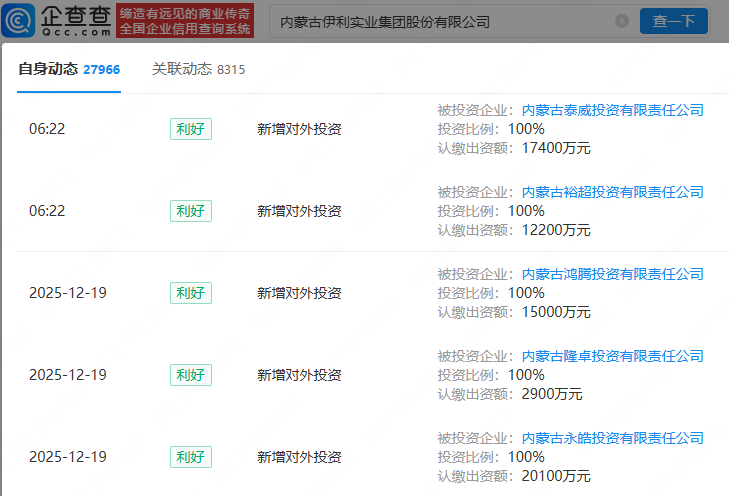Click the 利好 tag in the 永皓 row
The image size is (729, 496).
[x=190, y=457]
